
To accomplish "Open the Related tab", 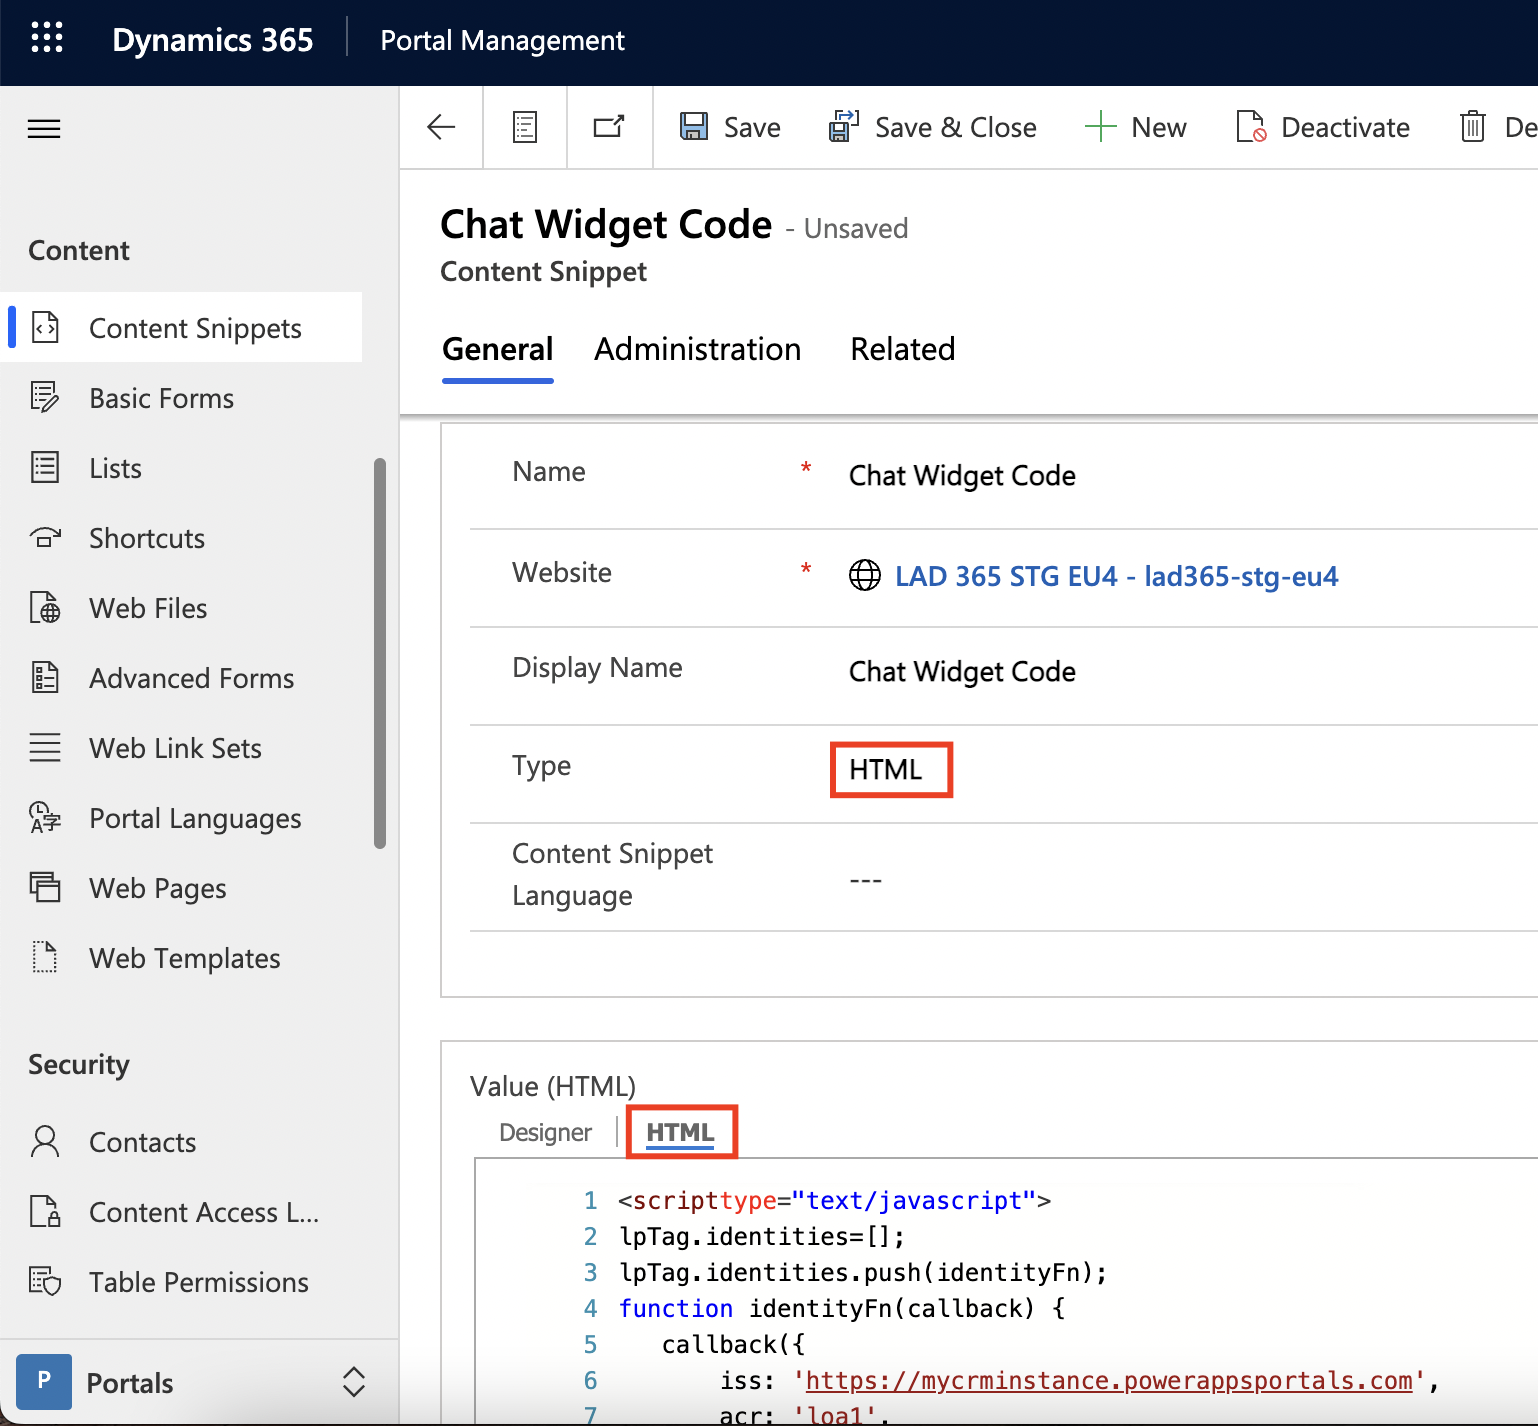I will (903, 349).
